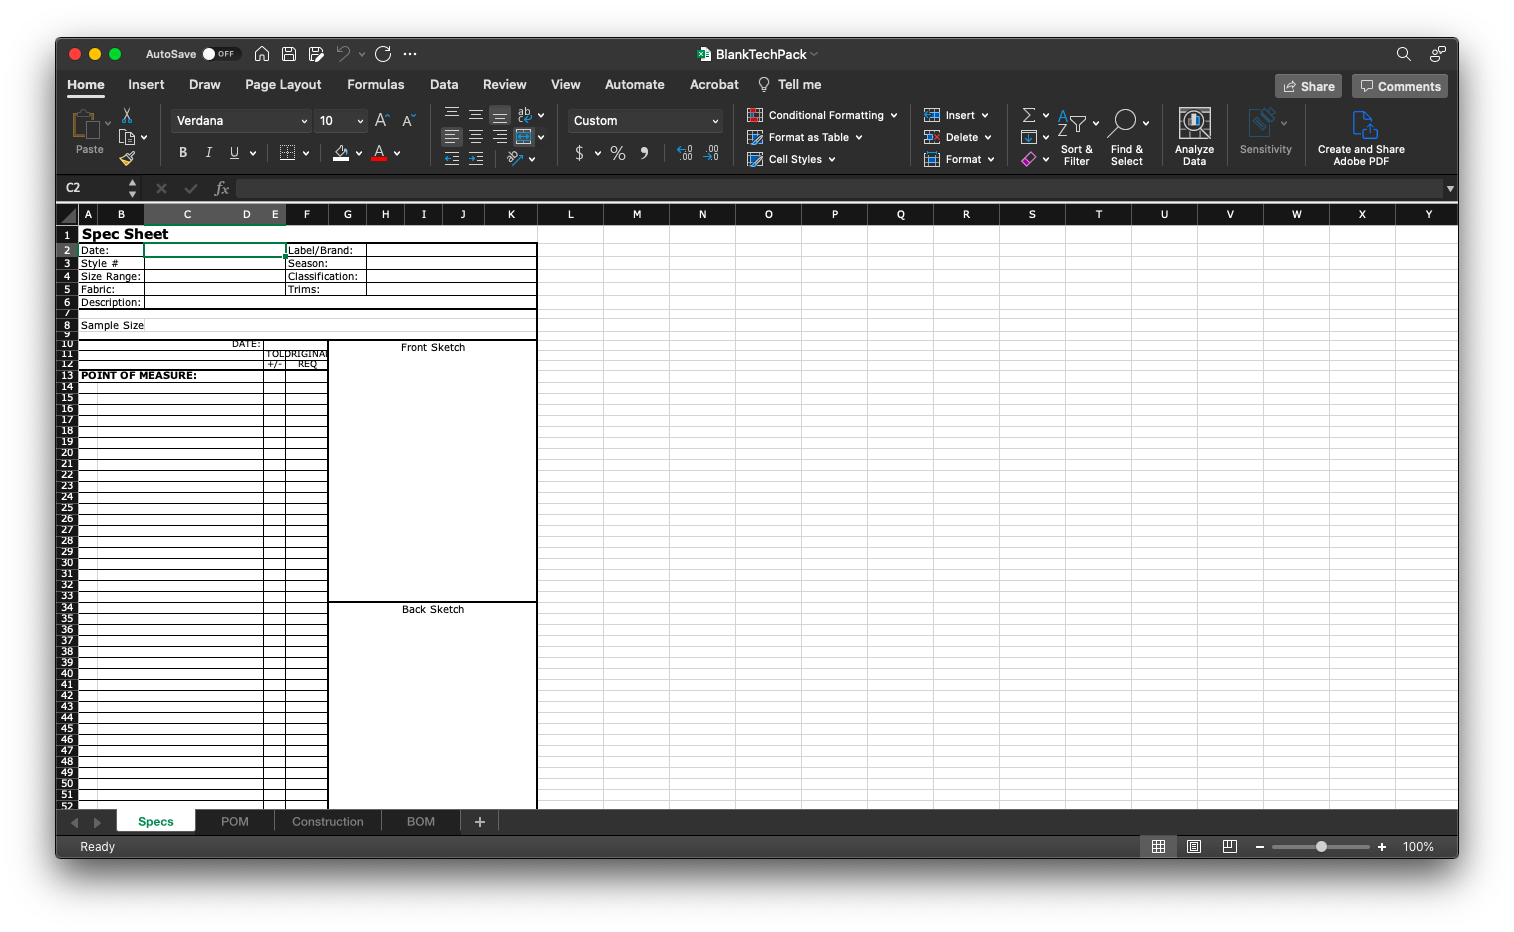This screenshot has width=1514, height=932.
Task: Click the zoom slider handle
Action: [1321, 847]
